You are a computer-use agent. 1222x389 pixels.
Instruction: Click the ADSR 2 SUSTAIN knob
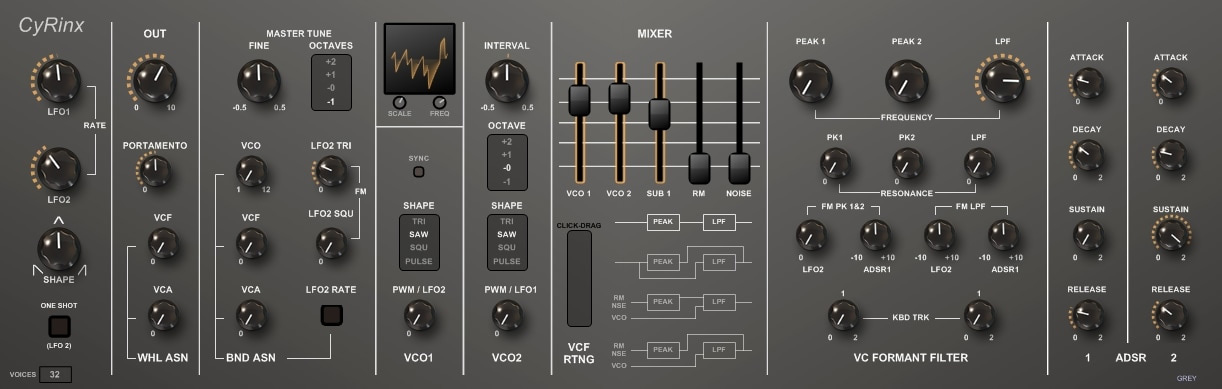(x=1170, y=235)
